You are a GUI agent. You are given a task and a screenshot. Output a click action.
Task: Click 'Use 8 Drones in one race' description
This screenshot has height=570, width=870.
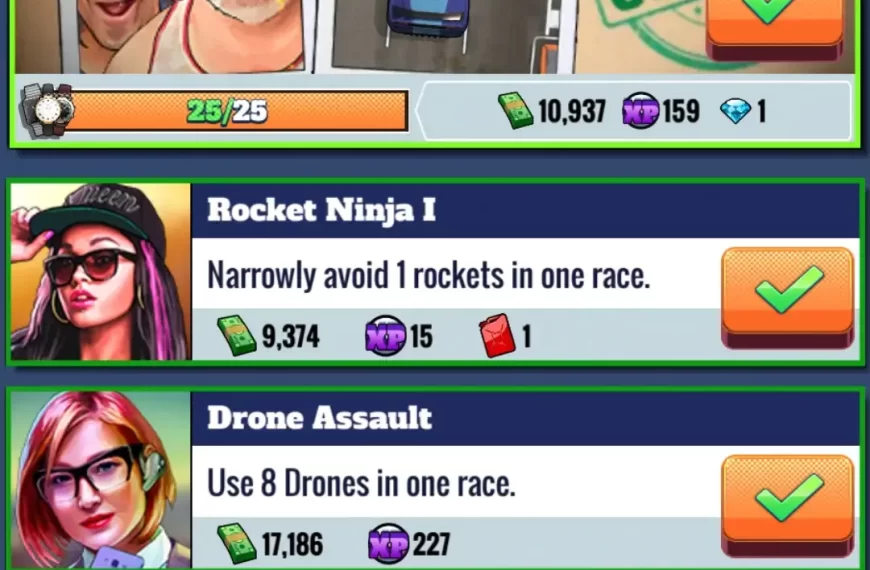tap(361, 483)
